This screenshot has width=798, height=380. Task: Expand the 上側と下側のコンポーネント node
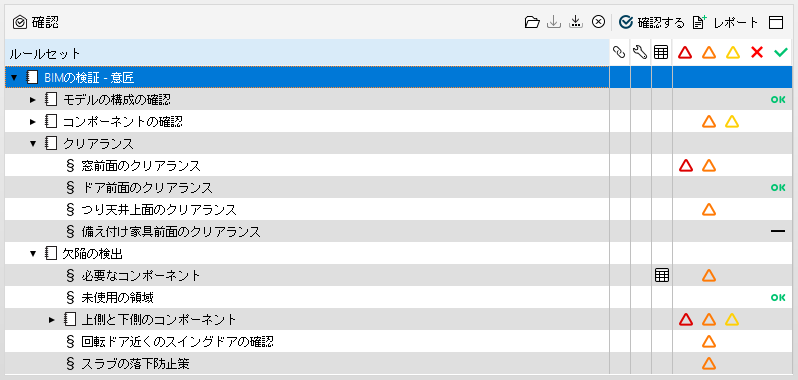pos(51,319)
